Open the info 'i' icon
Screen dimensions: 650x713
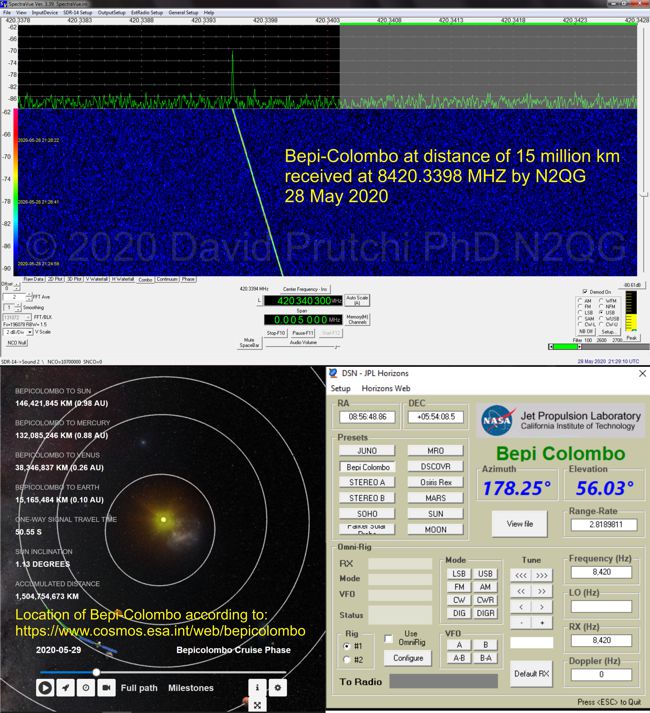(x=257, y=688)
